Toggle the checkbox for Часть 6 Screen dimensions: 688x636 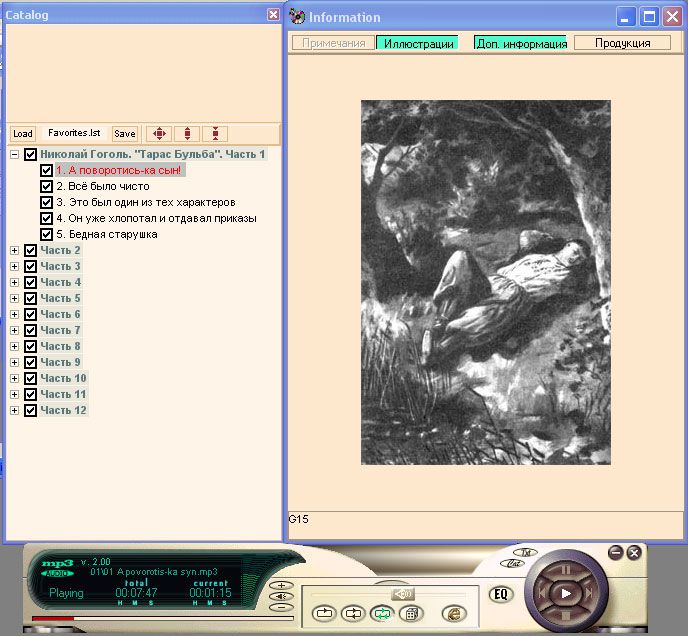pos(30,314)
